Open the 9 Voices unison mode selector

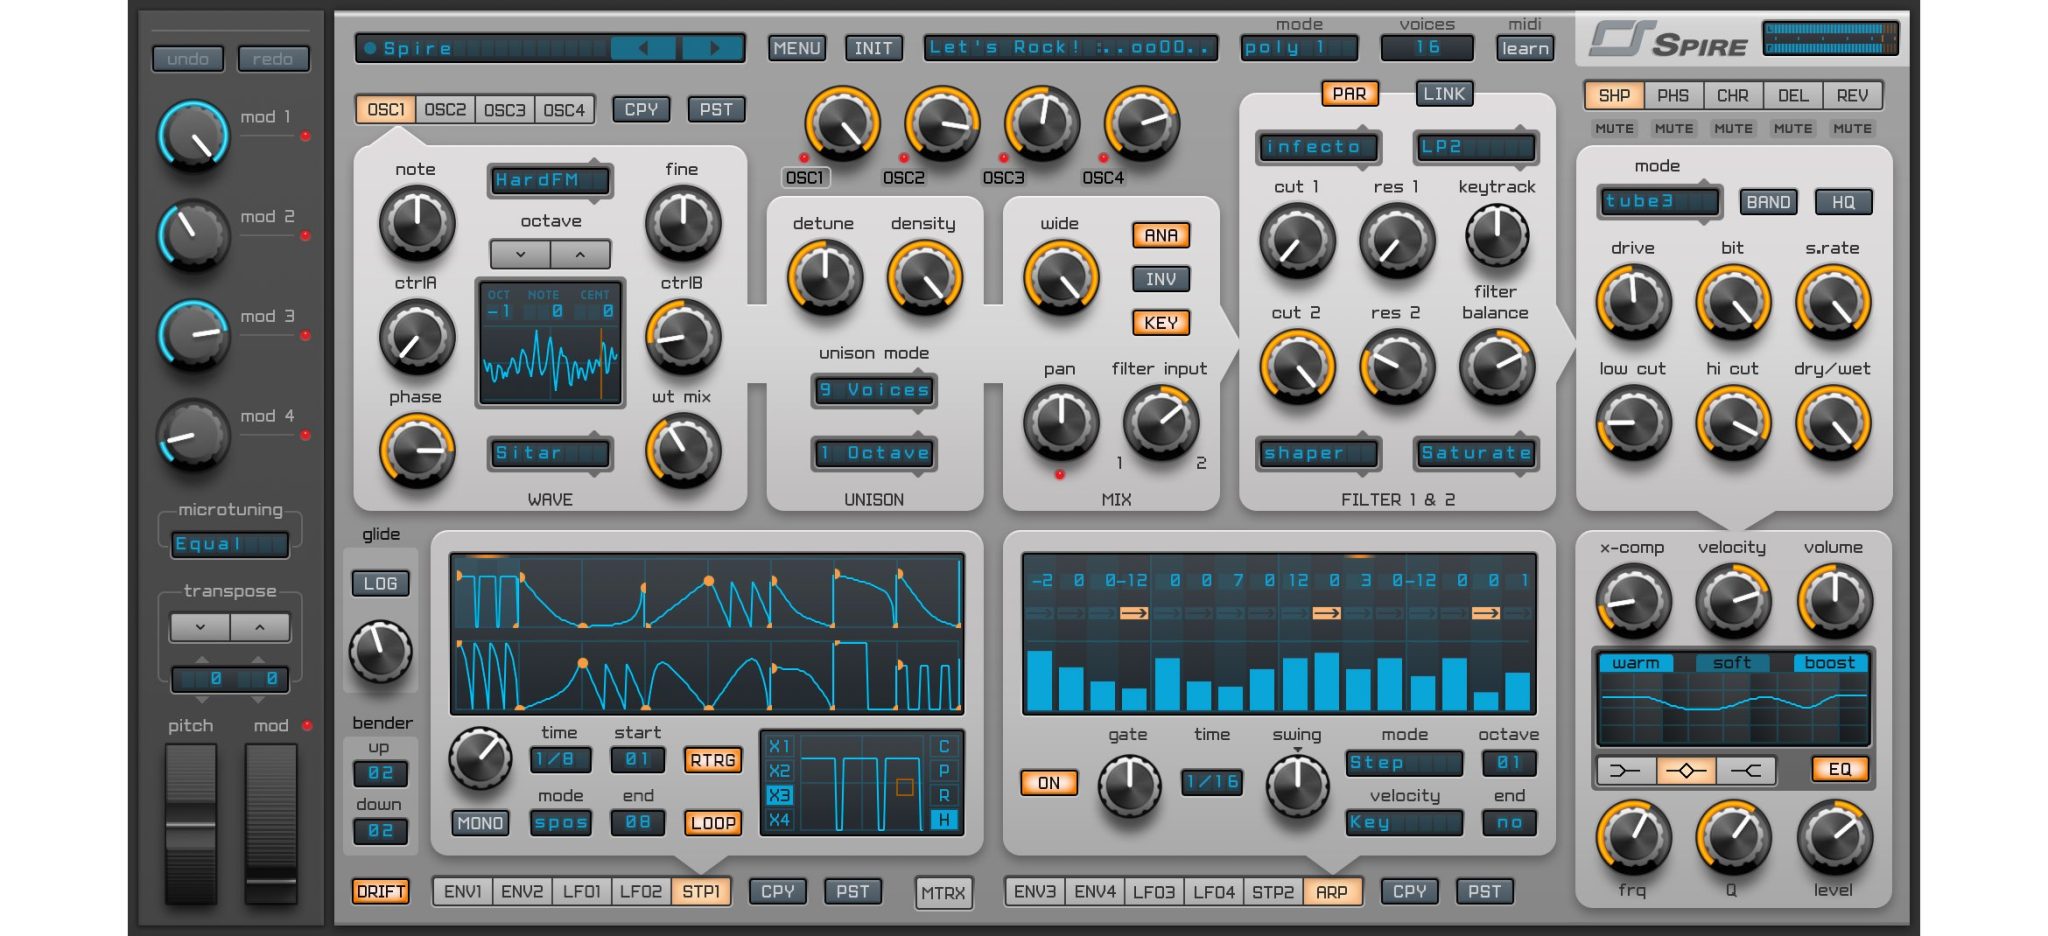tap(872, 391)
